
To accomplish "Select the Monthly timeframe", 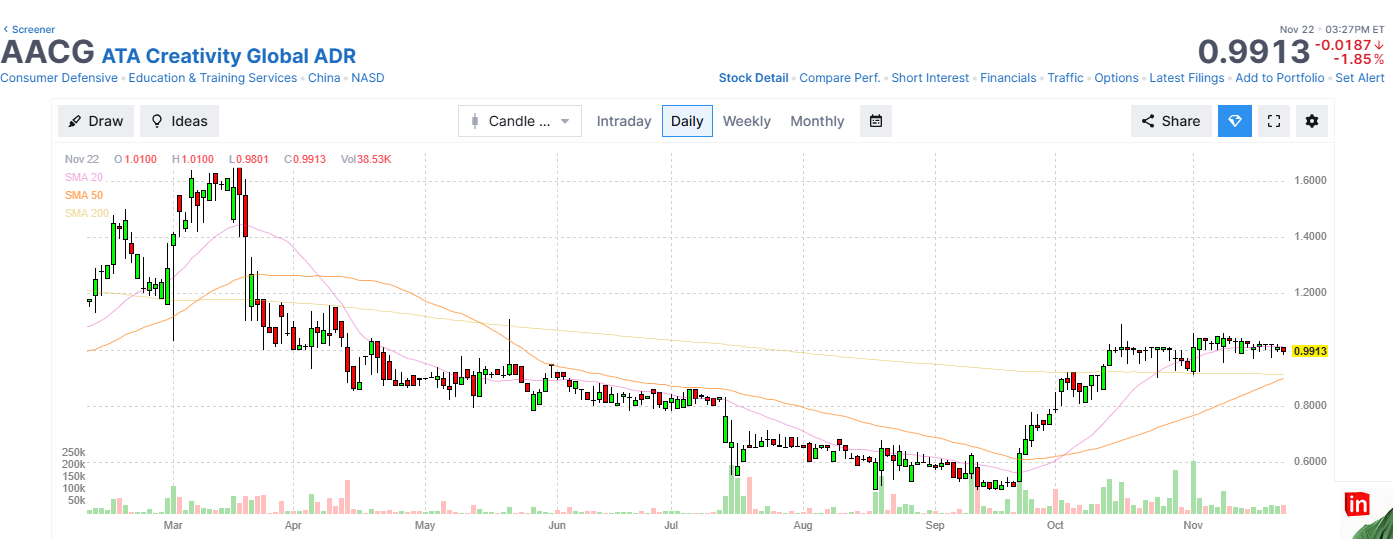I will click(x=817, y=121).
